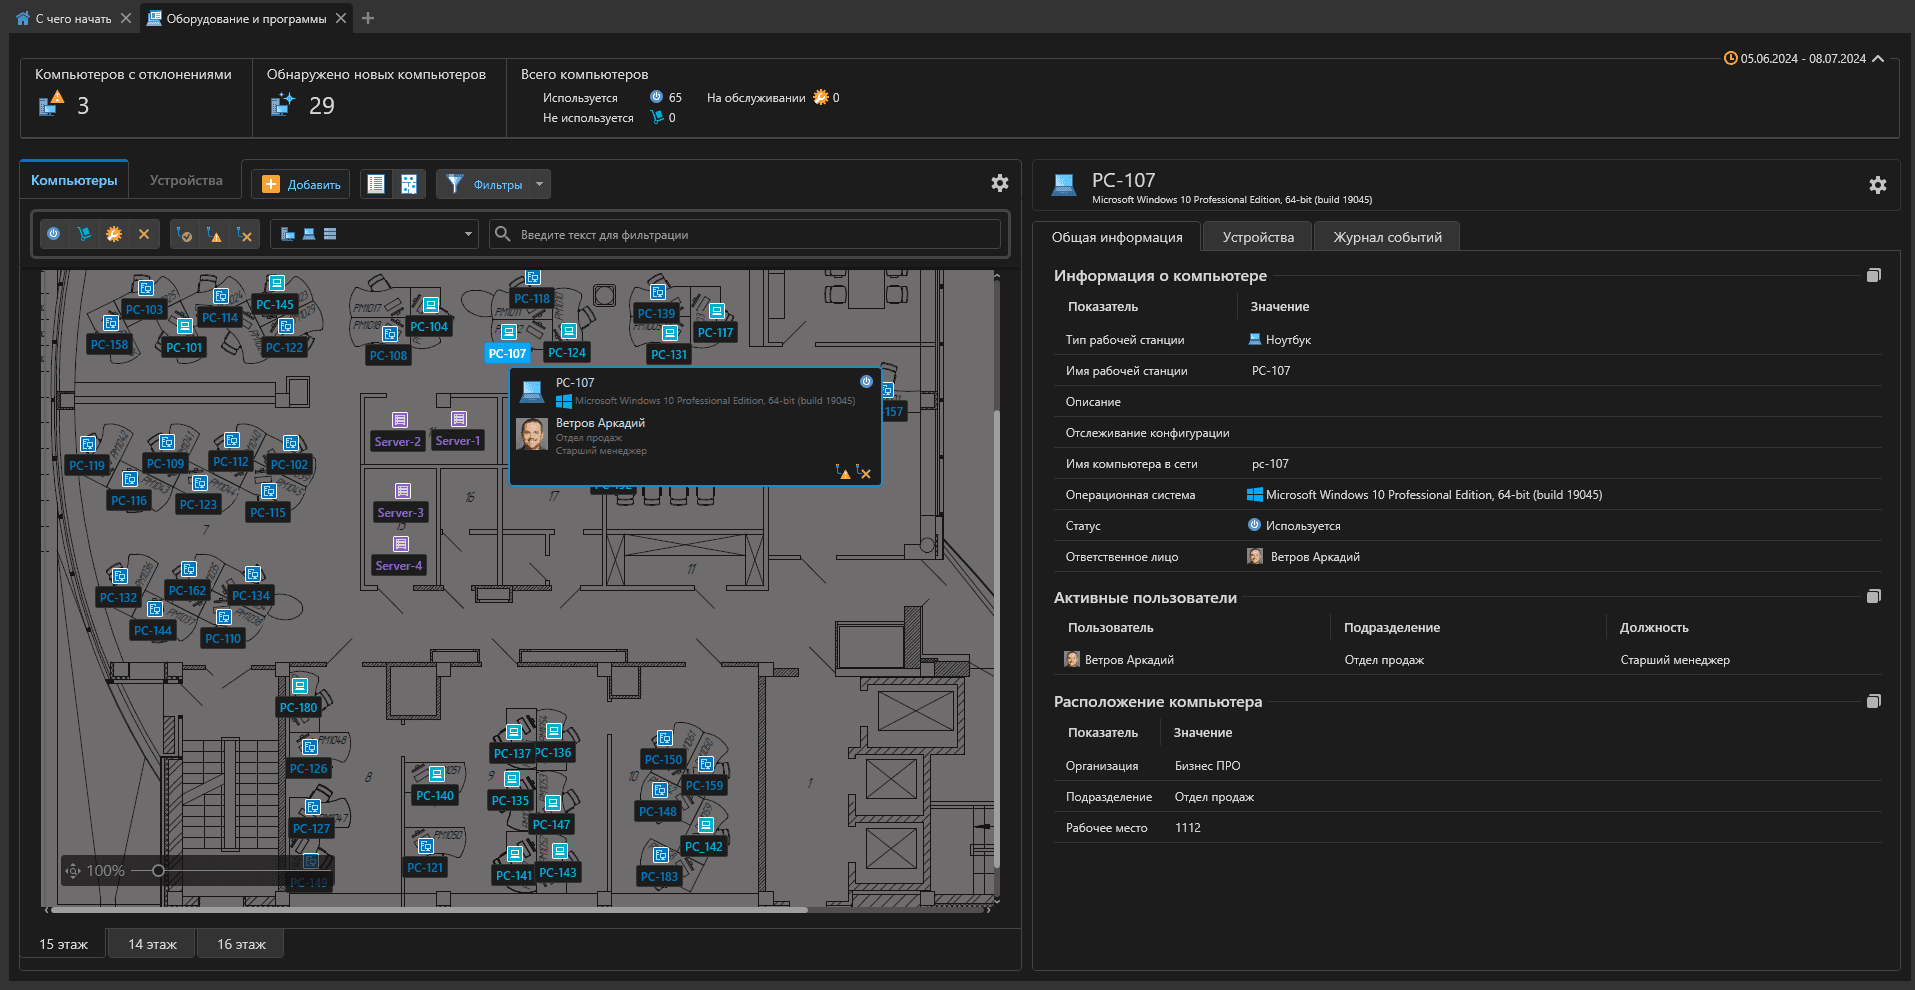The width and height of the screenshot is (1915, 990).
Task: Click the Фильтры button
Action: coord(484,184)
